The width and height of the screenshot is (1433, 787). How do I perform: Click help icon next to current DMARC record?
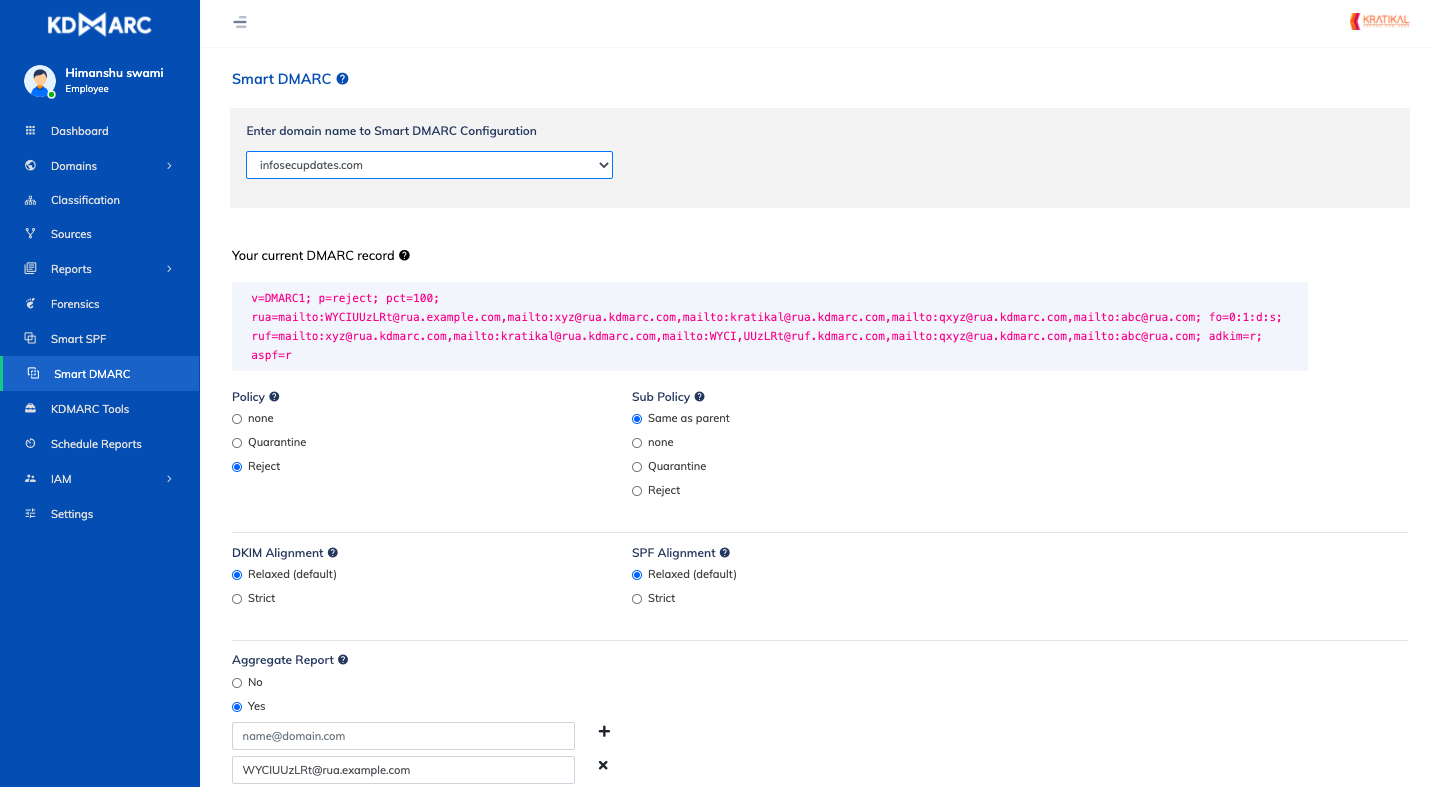point(404,256)
